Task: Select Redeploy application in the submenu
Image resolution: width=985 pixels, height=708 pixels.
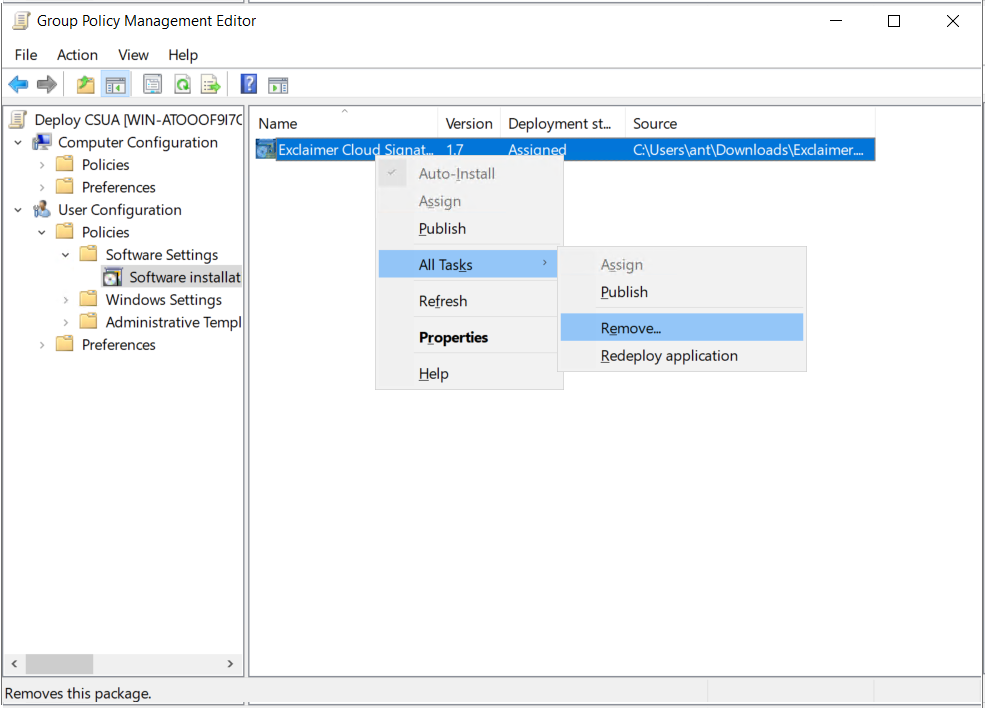Action: [x=669, y=356]
